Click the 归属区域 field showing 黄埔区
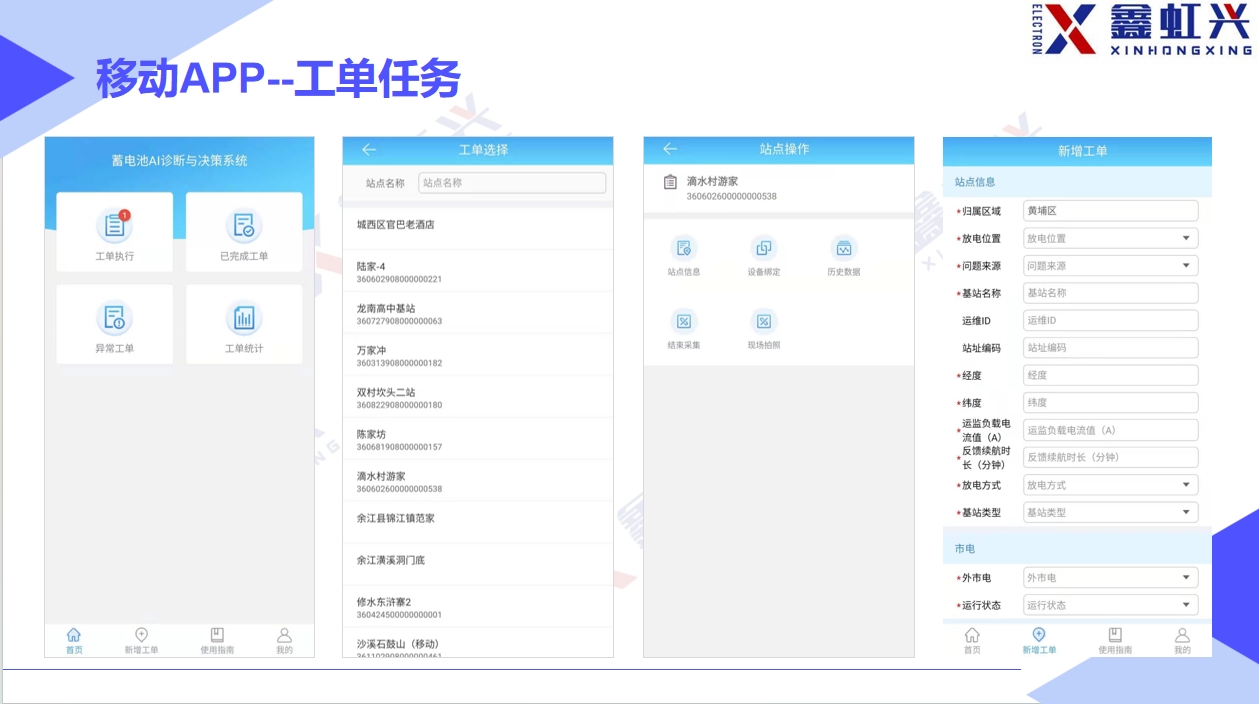This screenshot has height=704, width=1259. 1110,211
